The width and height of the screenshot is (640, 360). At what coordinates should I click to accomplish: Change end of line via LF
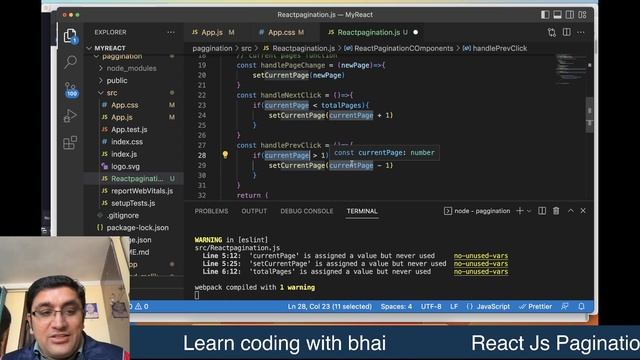pos(454,306)
